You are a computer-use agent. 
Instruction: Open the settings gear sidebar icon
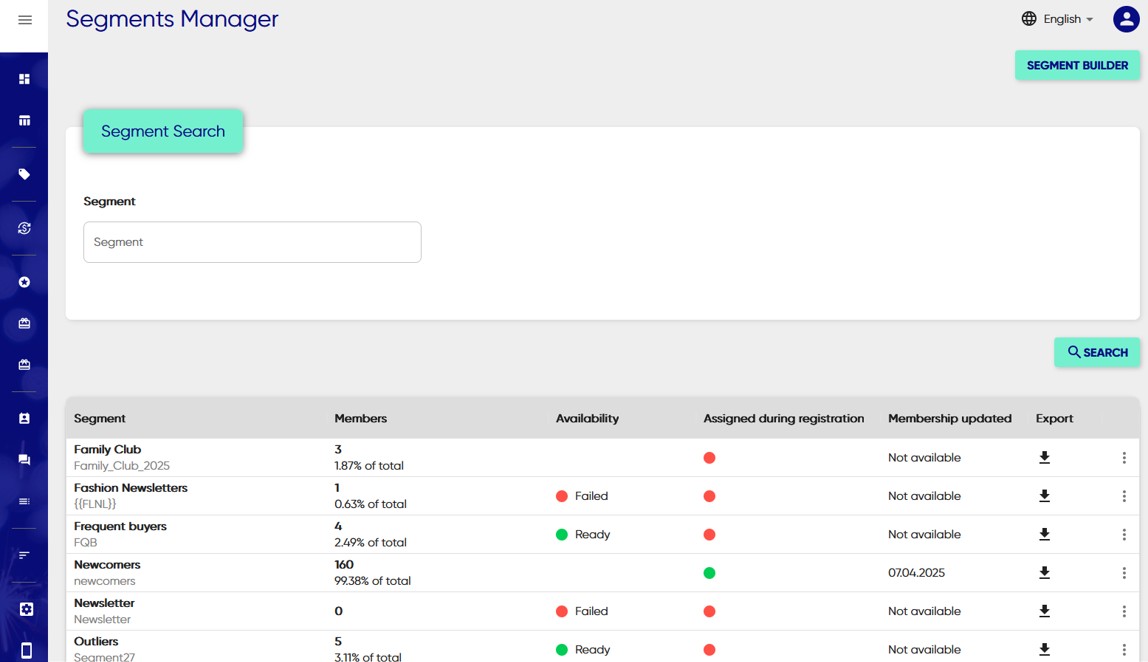(26, 609)
